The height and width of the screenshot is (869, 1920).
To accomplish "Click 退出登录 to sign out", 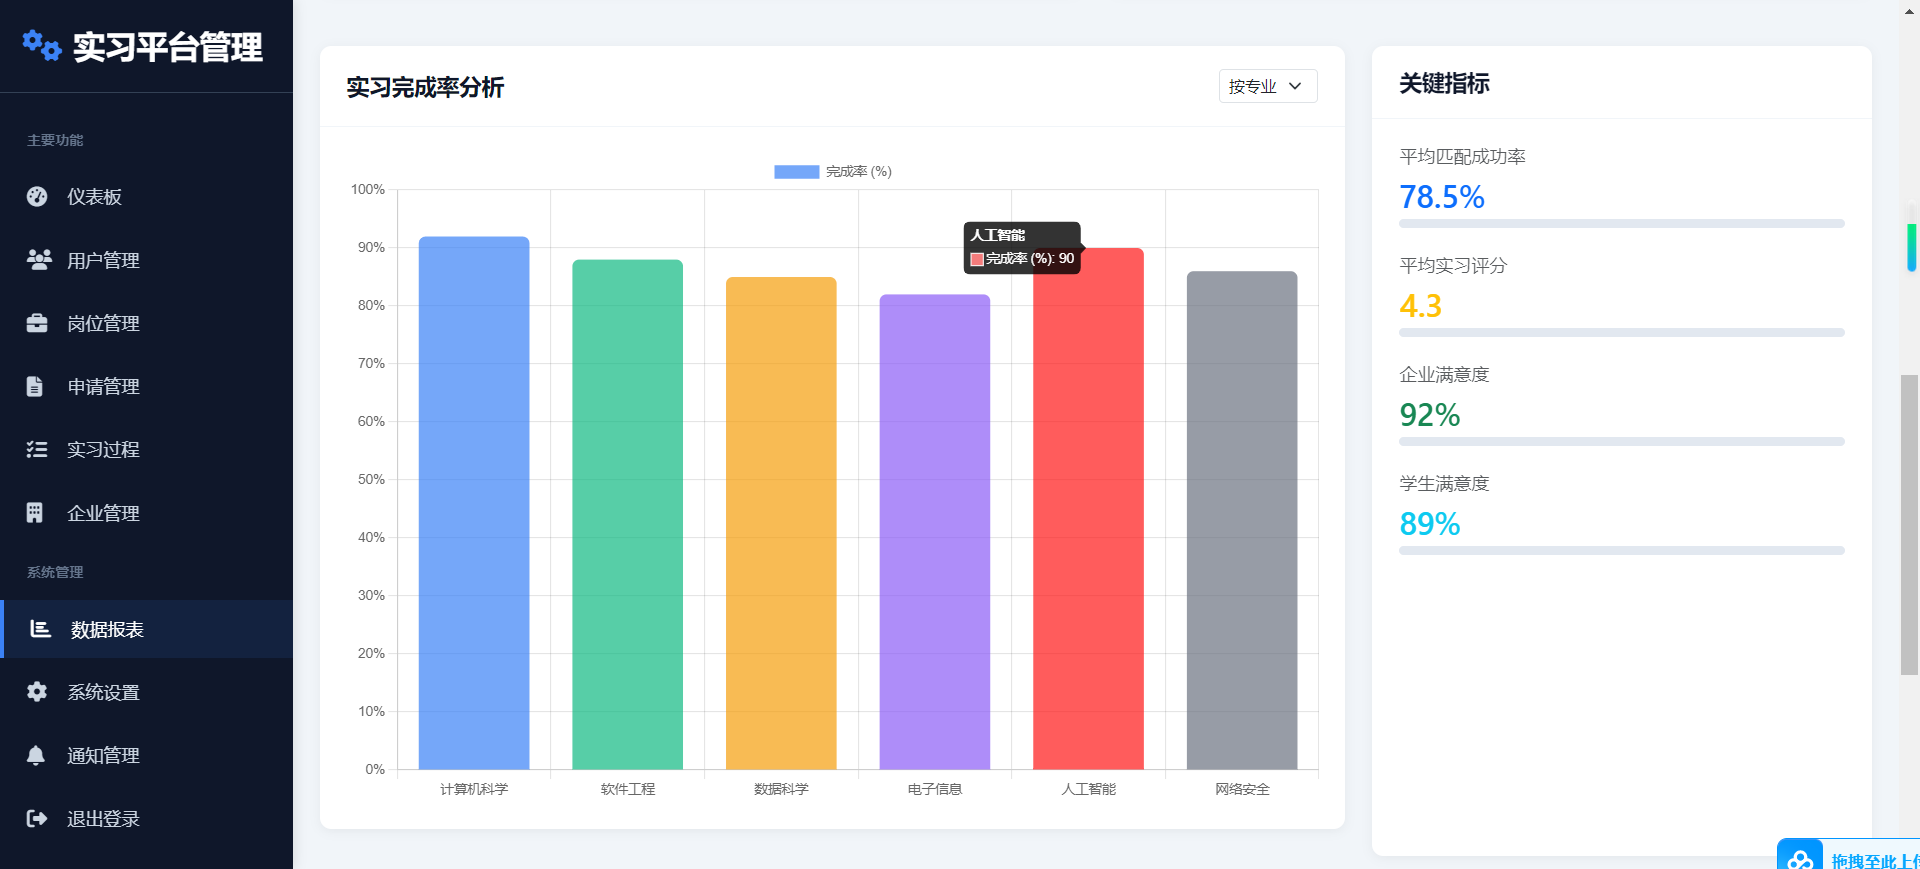I will tap(147, 818).
